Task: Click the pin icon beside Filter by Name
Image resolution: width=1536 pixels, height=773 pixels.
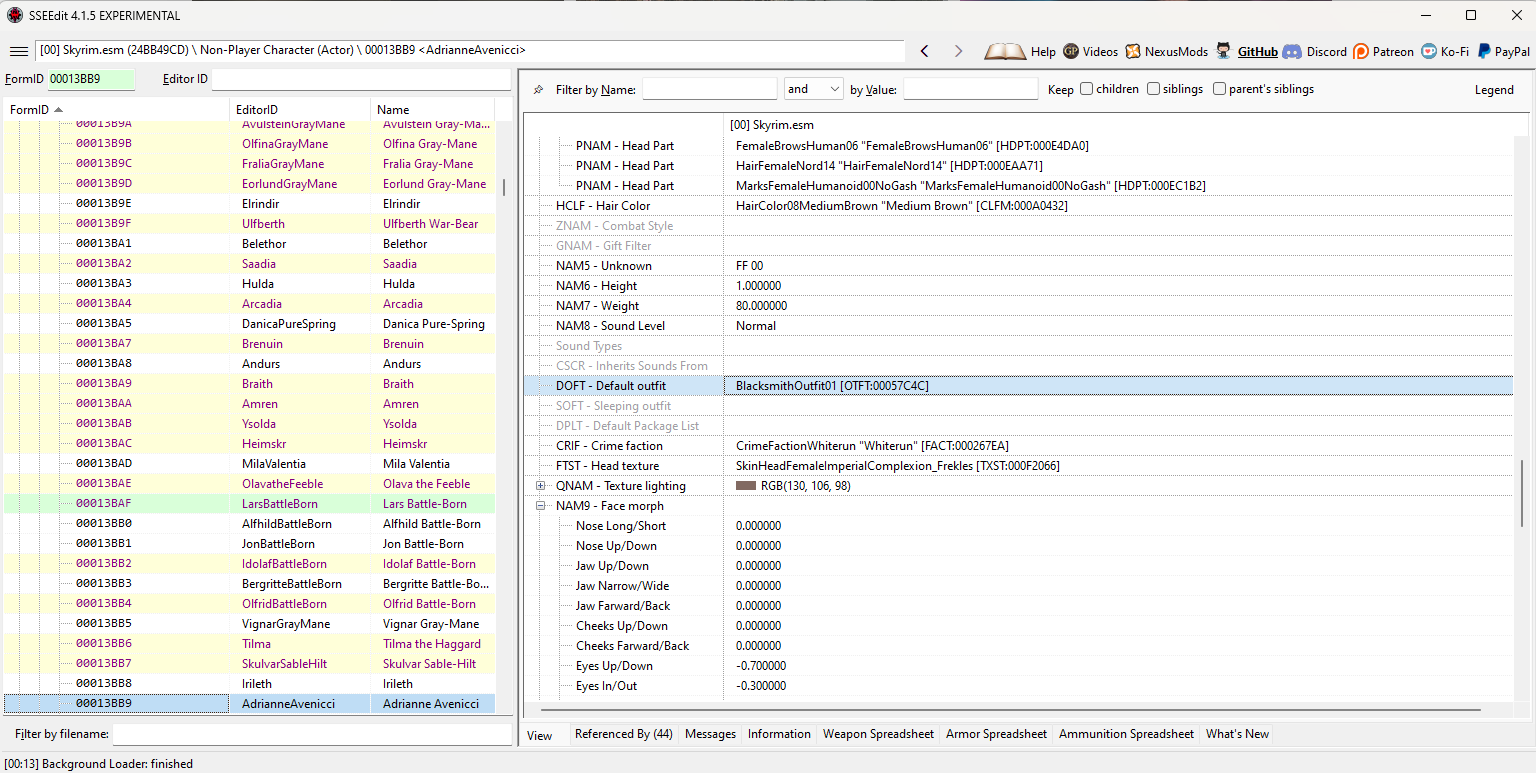Action: click(x=538, y=90)
